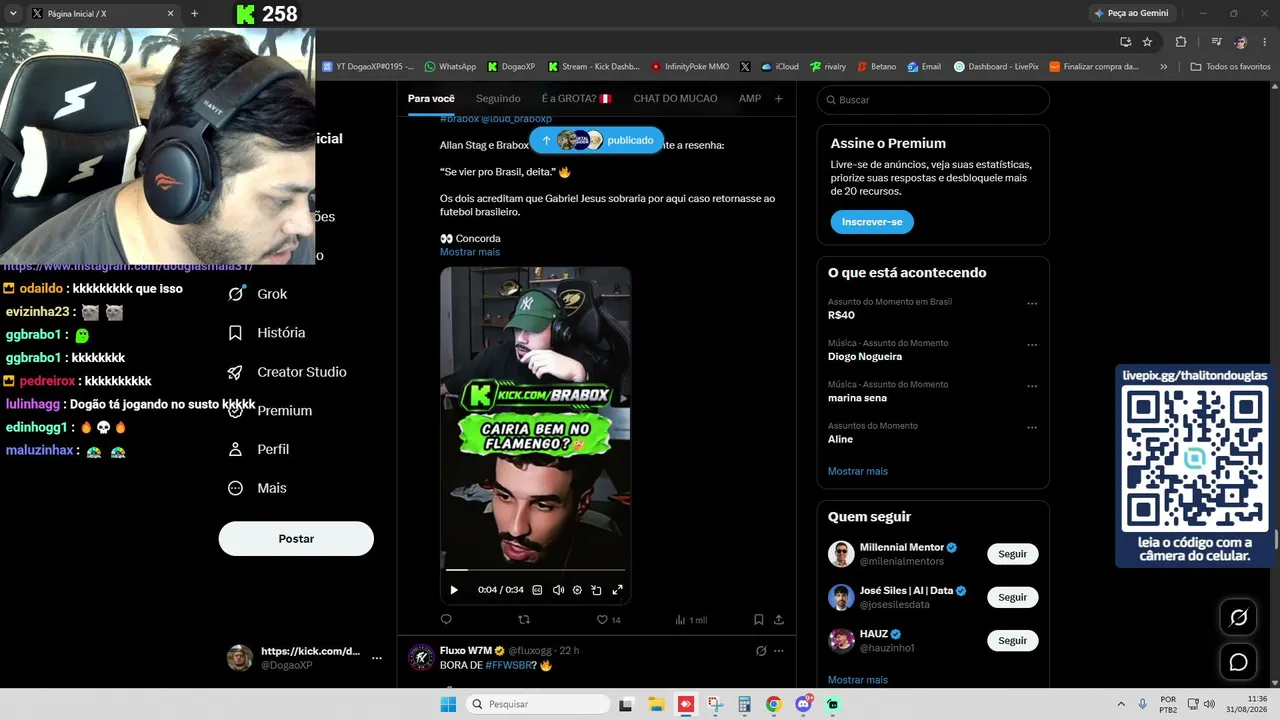Open the Stream - Kick Dashboard bookmark
Image resolution: width=1280 pixels, height=720 pixels.
(x=593, y=67)
